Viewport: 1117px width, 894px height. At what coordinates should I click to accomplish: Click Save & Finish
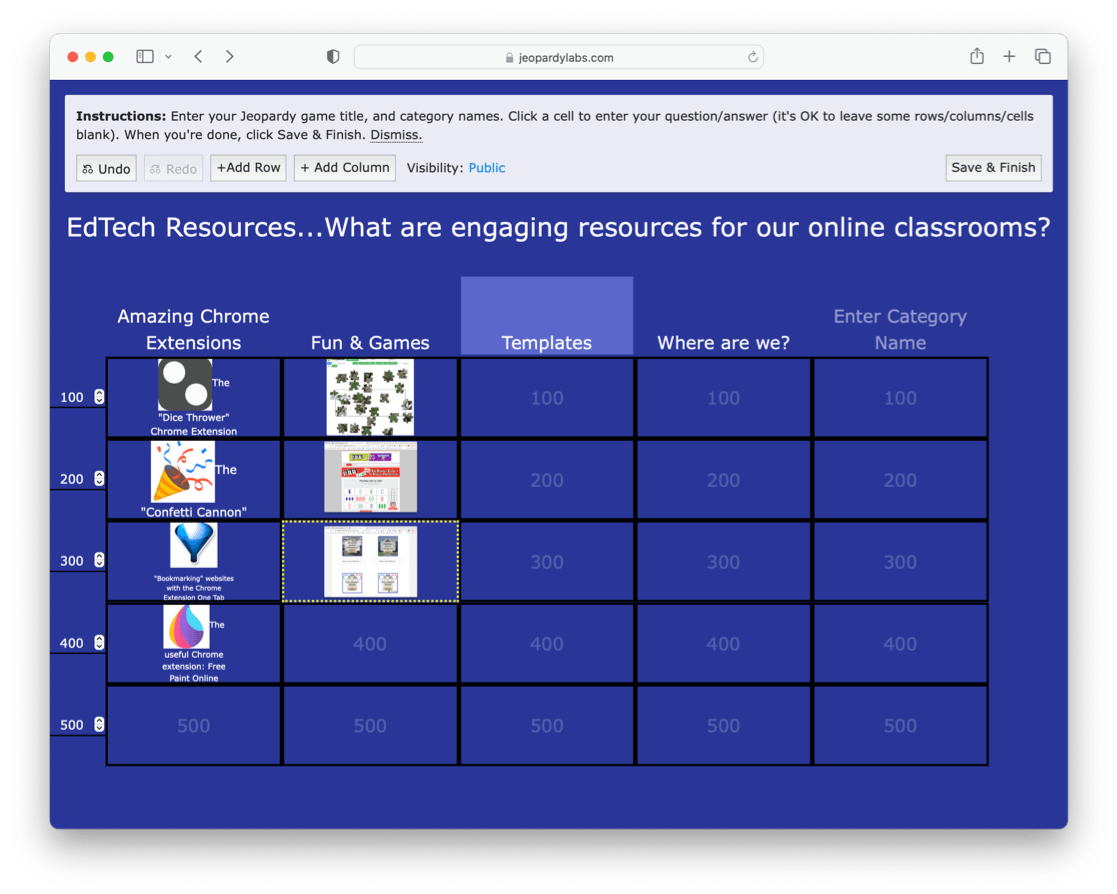993,168
